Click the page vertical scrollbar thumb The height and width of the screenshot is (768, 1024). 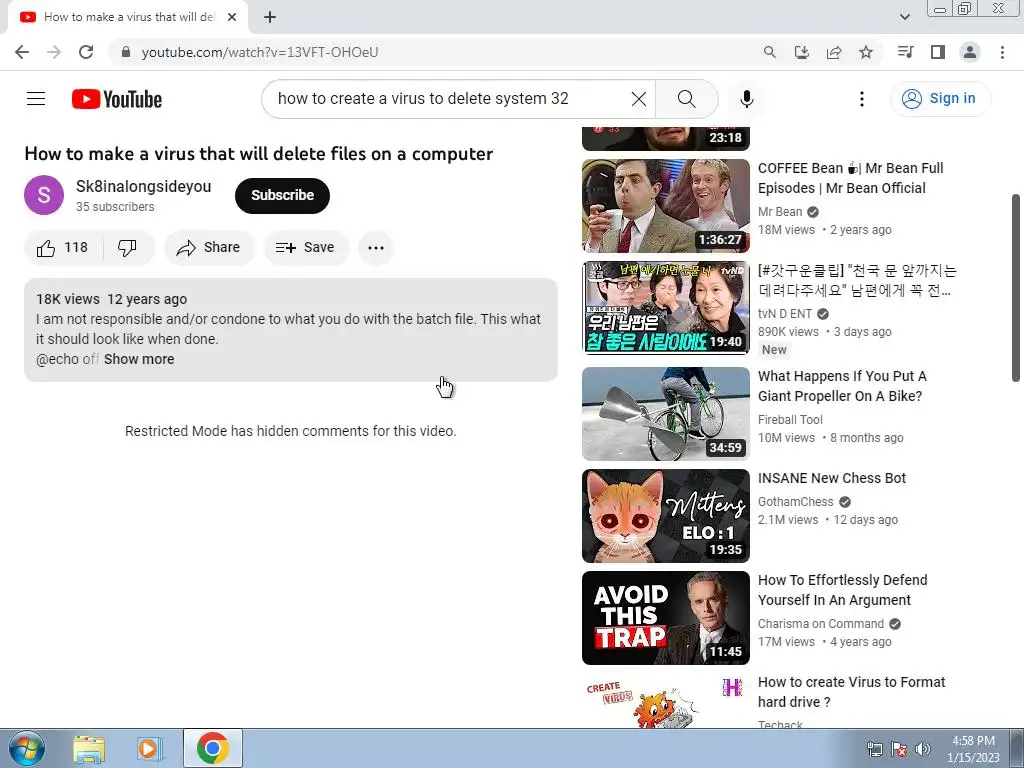coord(1016,287)
